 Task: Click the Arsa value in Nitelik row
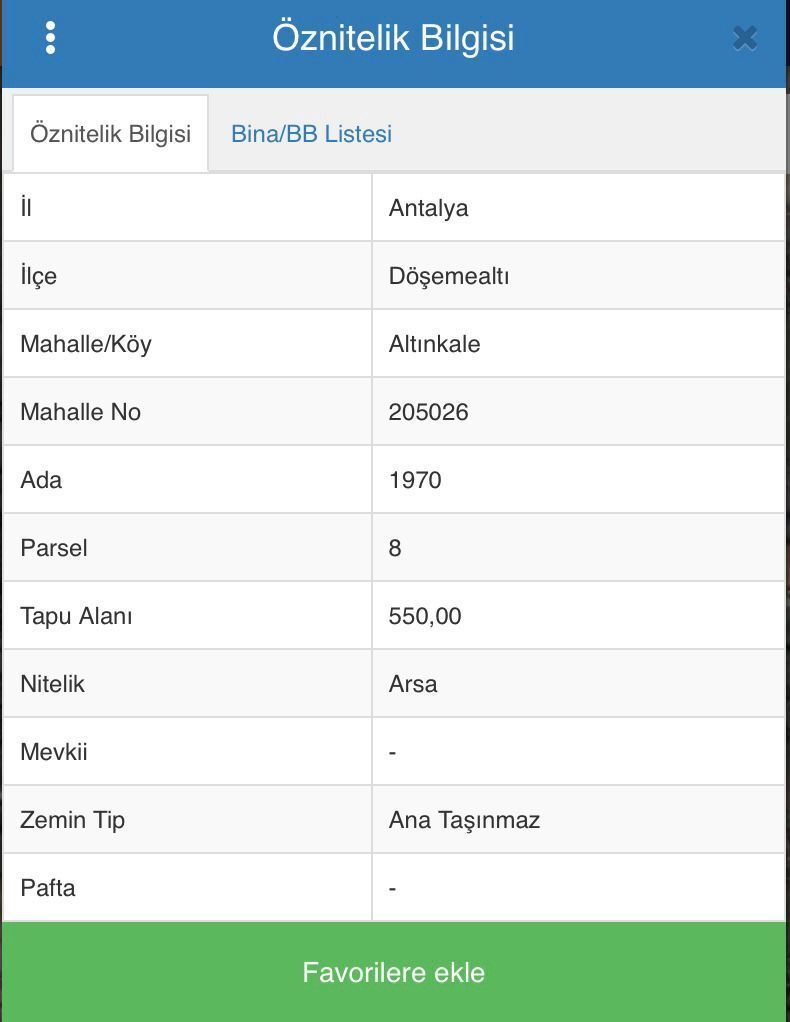coord(413,684)
